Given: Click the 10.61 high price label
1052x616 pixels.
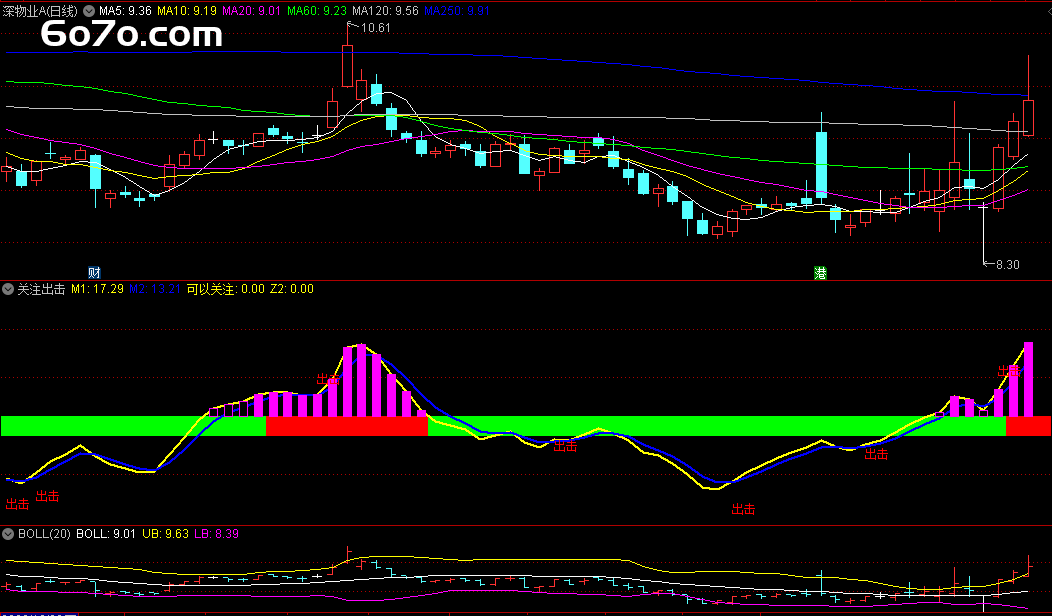Looking at the screenshot, I should (x=375, y=28).
